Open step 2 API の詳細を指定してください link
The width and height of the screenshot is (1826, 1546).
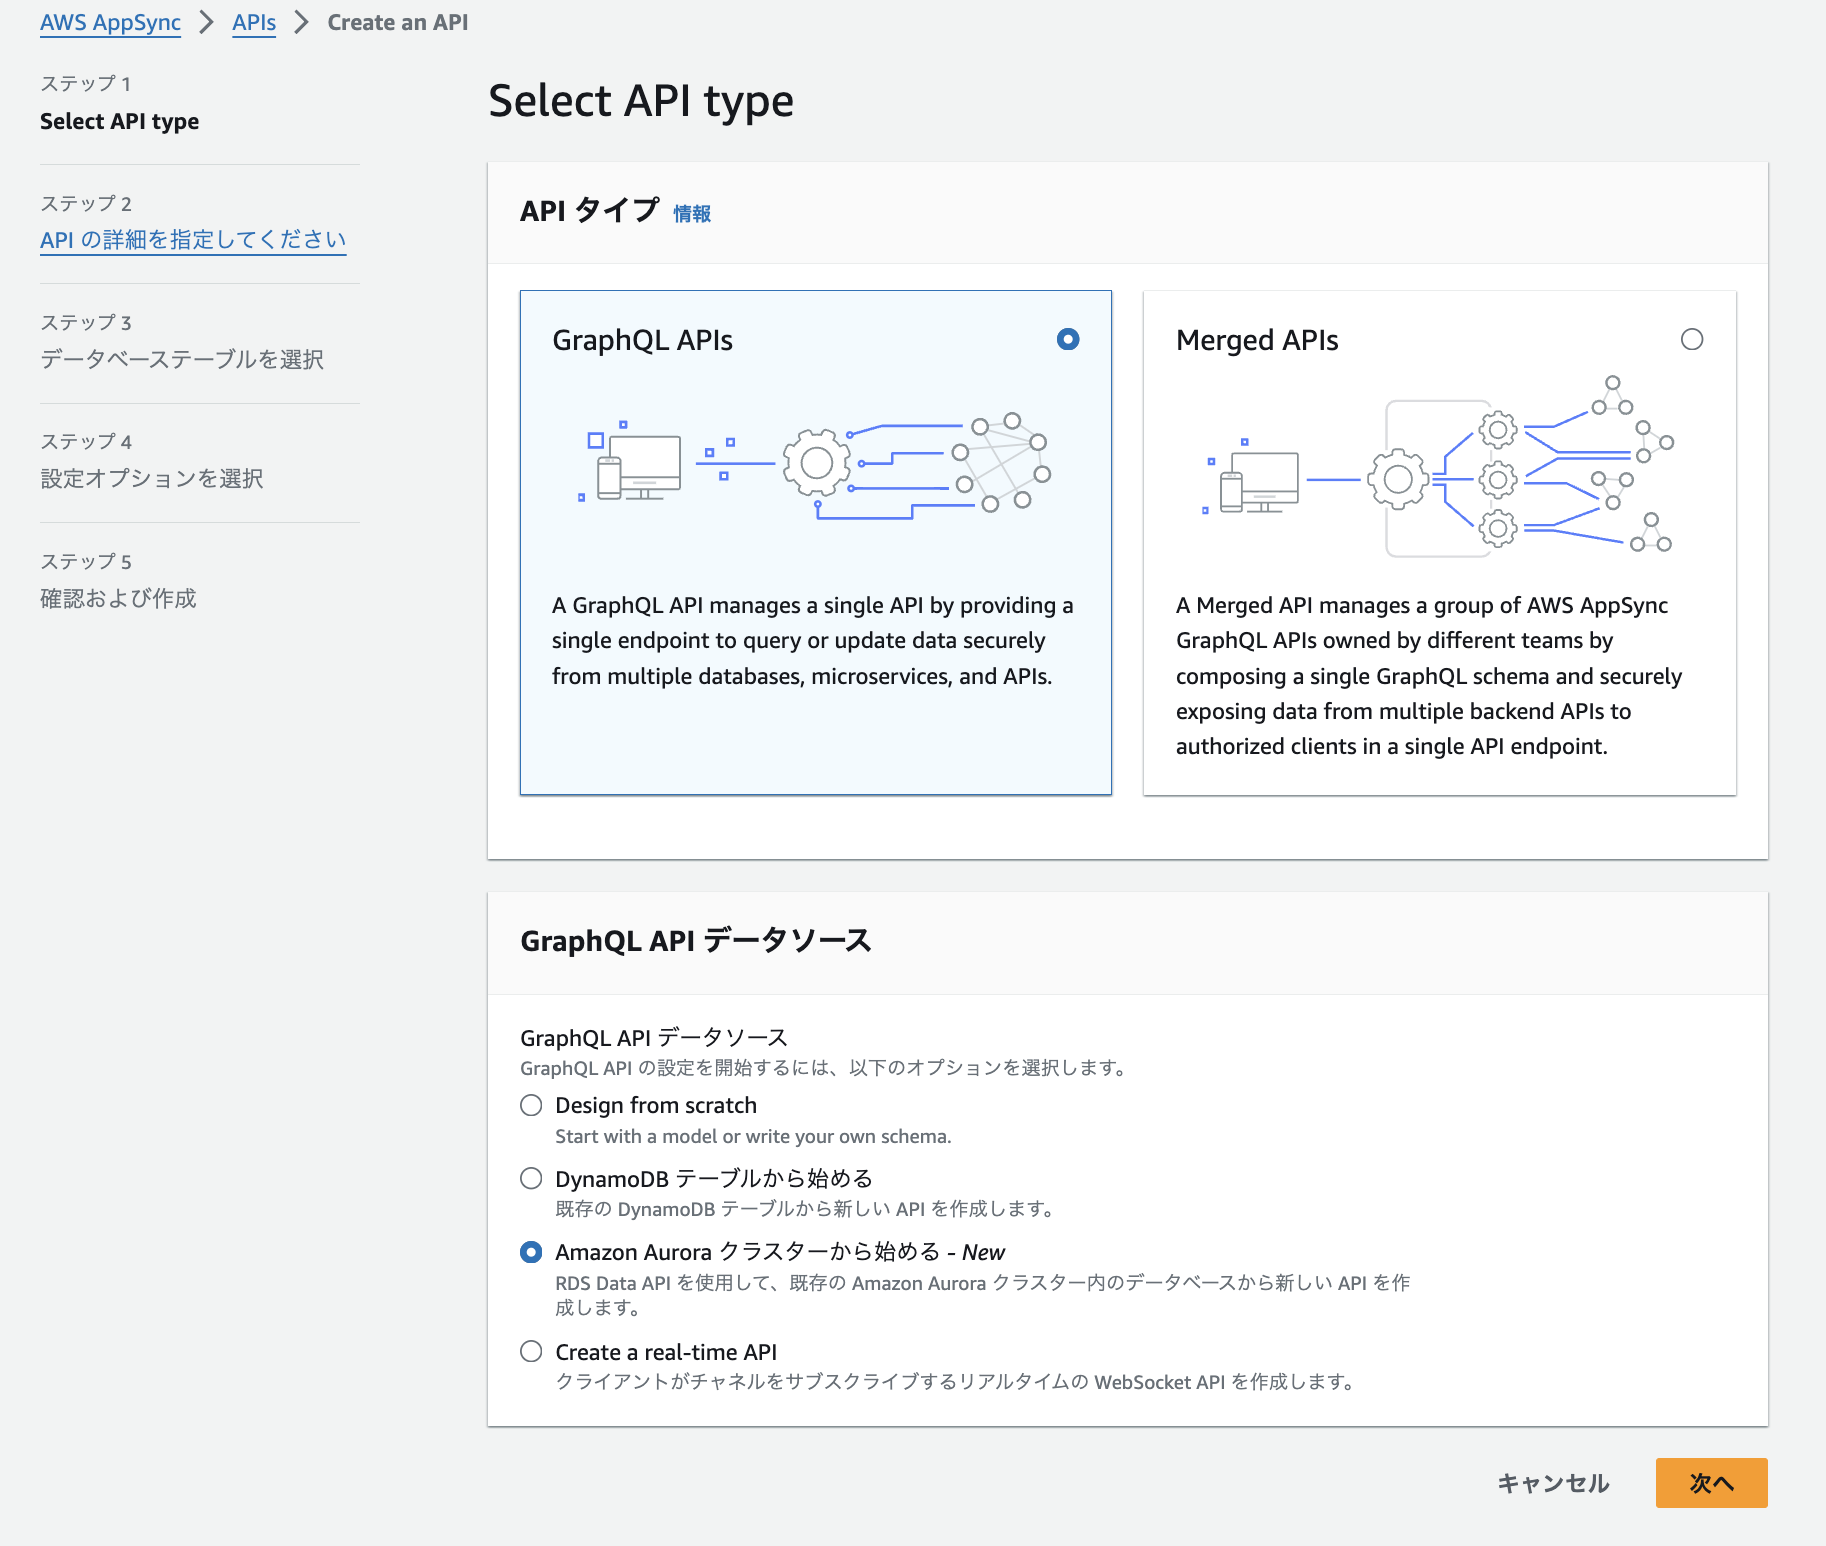193,240
